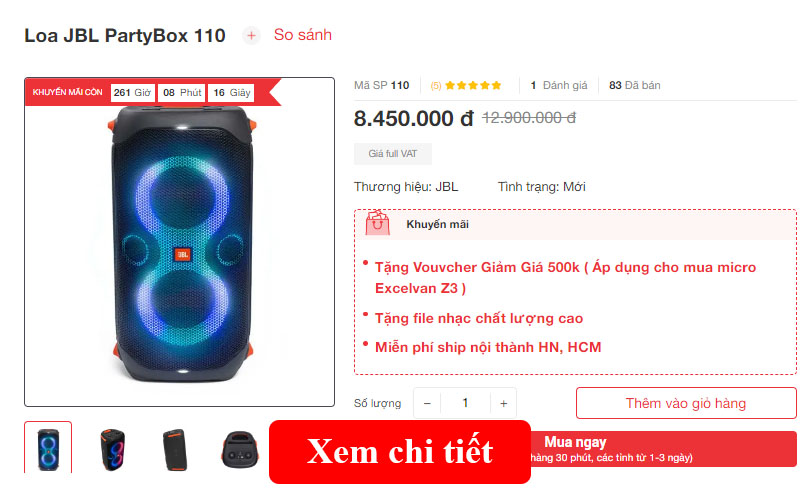Click the Giá full VAT badge
The height and width of the screenshot is (494, 800).
coord(393,154)
